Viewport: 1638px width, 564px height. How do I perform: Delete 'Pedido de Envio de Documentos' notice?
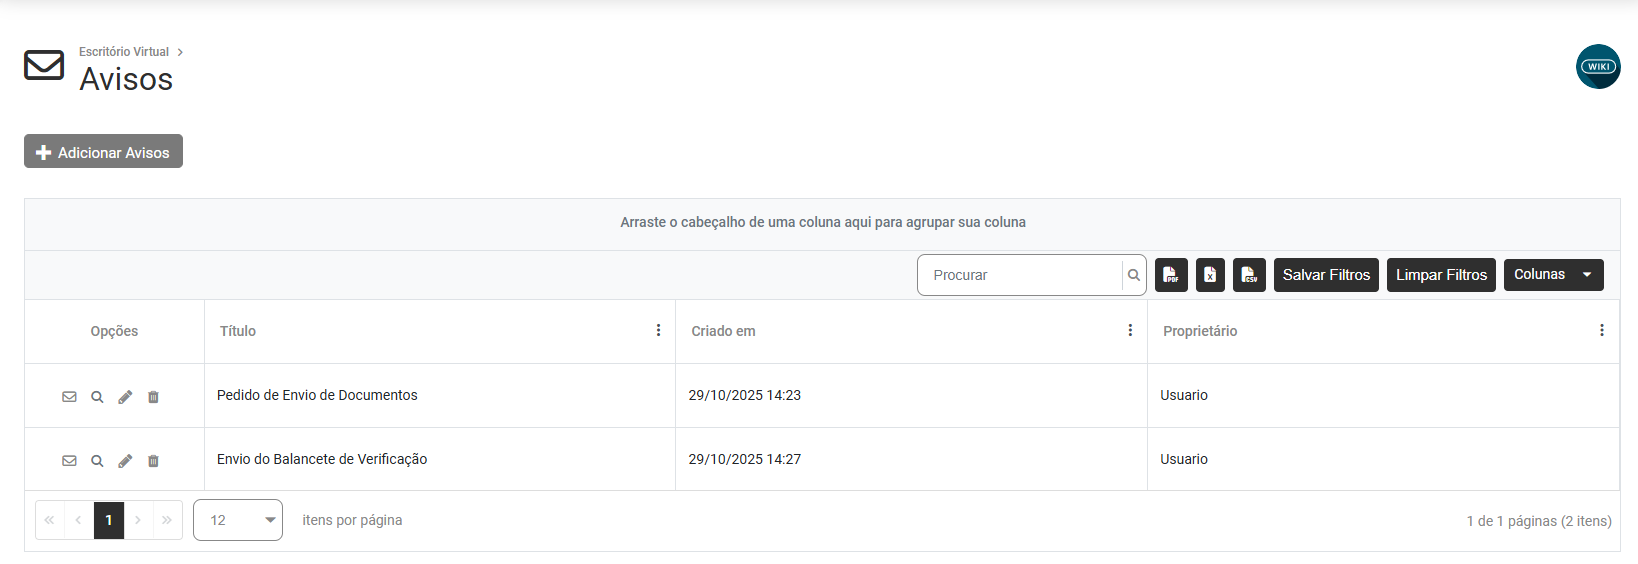tap(153, 397)
